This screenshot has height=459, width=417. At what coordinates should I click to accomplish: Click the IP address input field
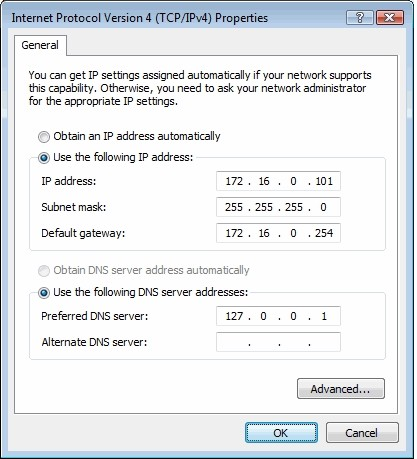pos(278,181)
